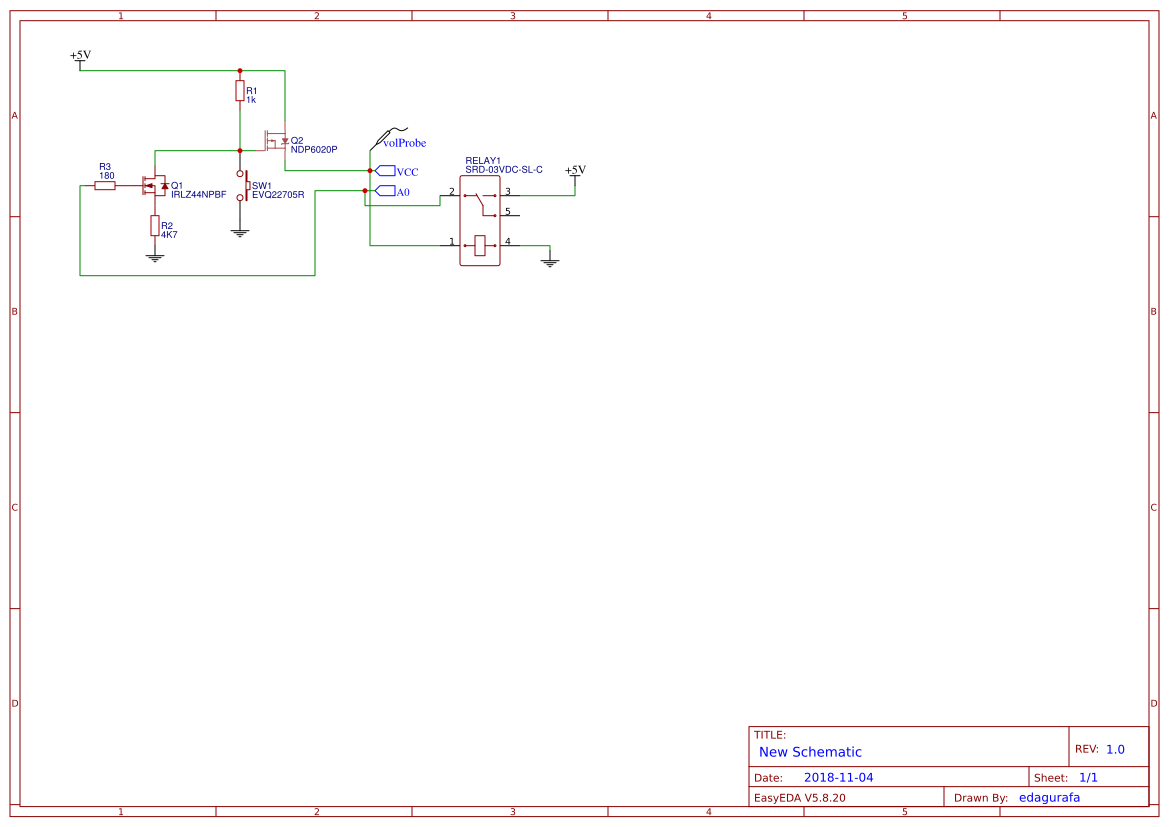The image size is (1169, 827).
Task: Select the Q1 IRLZ44NPBF MOSFET symbol
Action: (x=154, y=185)
